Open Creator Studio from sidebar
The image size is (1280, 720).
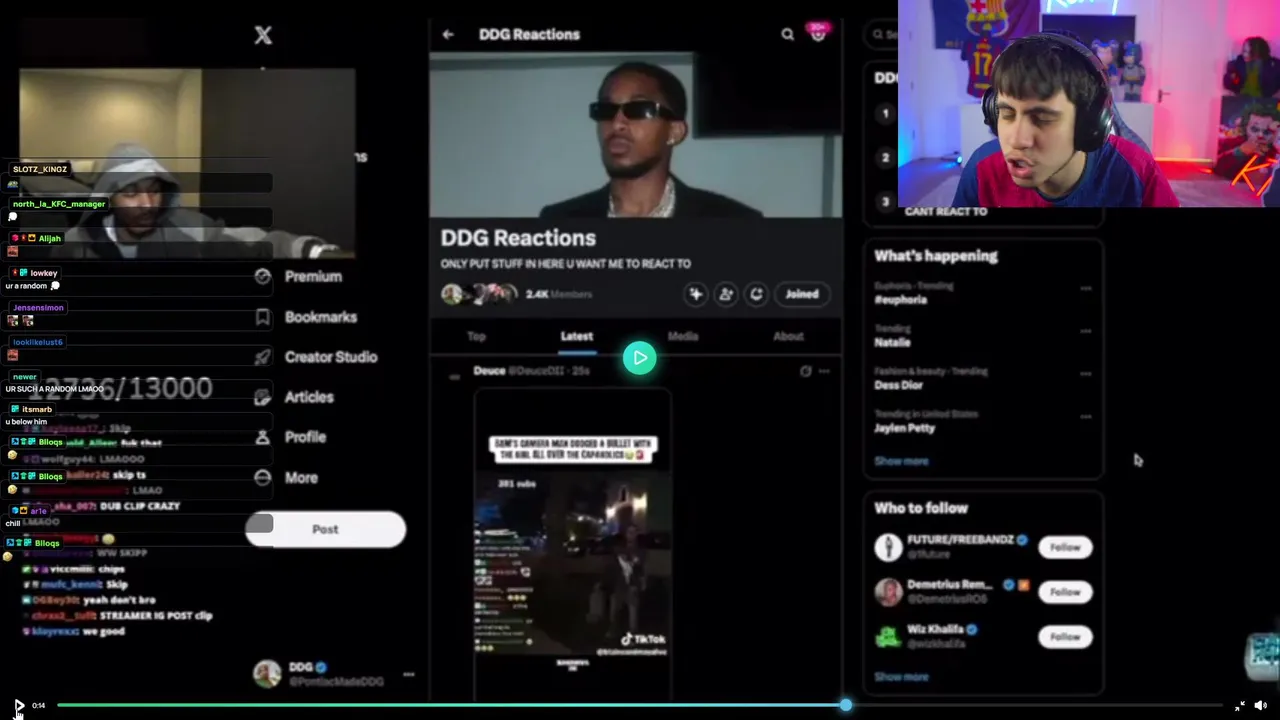[x=330, y=357]
